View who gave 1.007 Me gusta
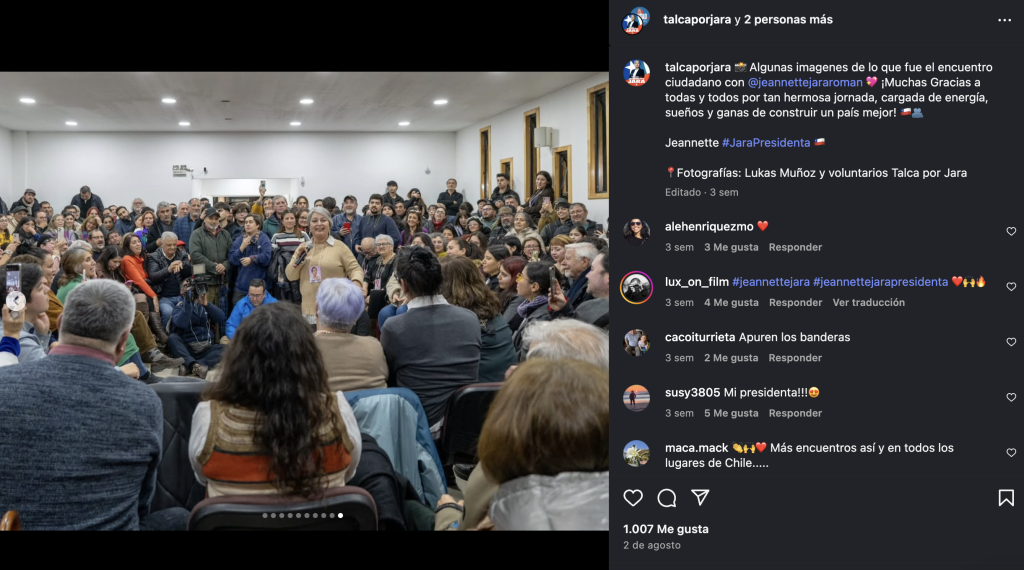This screenshot has height=570, width=1024. [x=665, y=529]
